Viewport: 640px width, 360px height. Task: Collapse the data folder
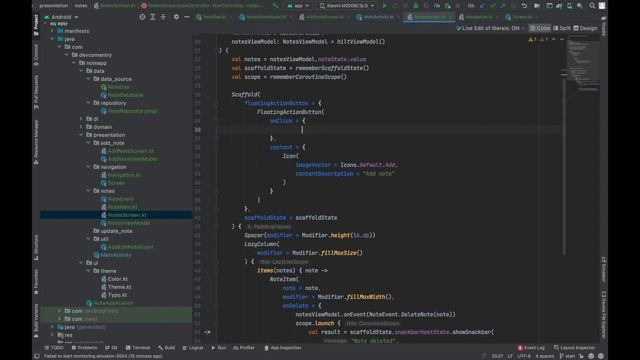coord(81,71)
